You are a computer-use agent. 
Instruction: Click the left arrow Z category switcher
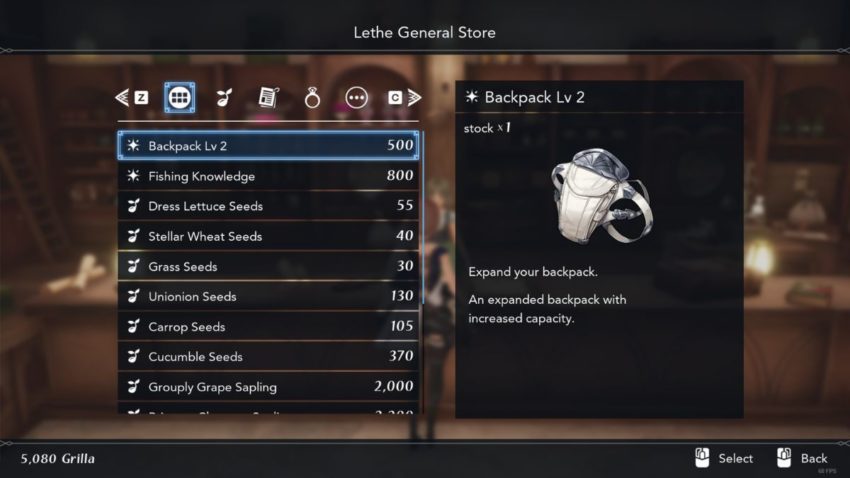[132, 98]
